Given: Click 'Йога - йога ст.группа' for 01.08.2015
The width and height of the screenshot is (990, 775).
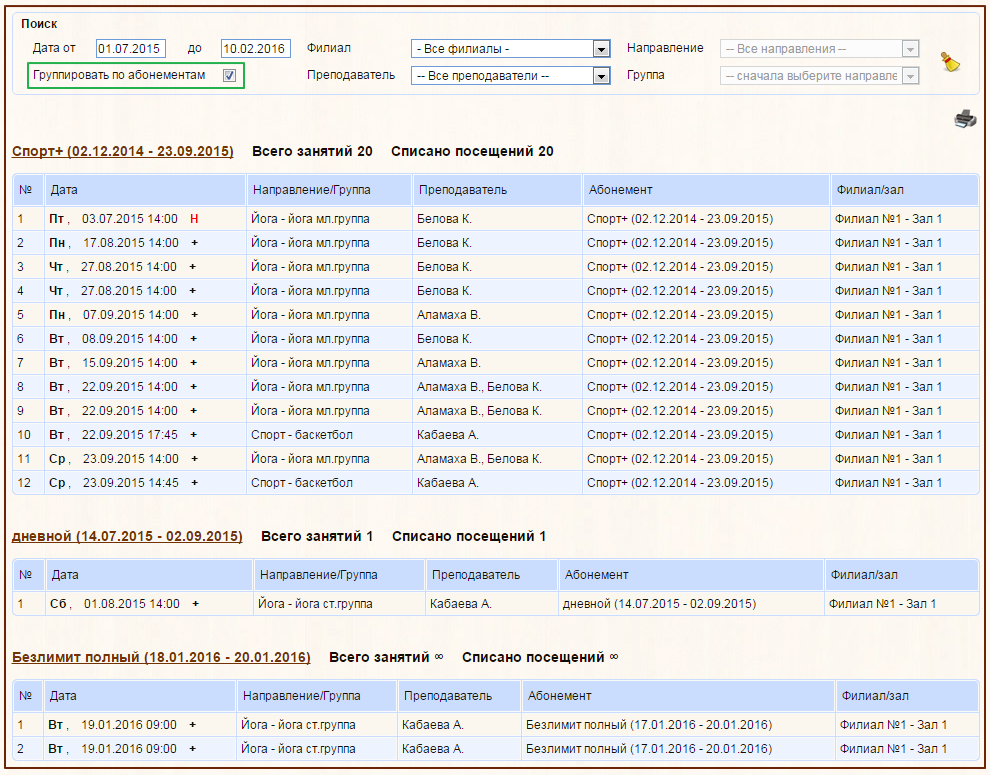Looking at the screenshot, I should (x=315, y=604).
